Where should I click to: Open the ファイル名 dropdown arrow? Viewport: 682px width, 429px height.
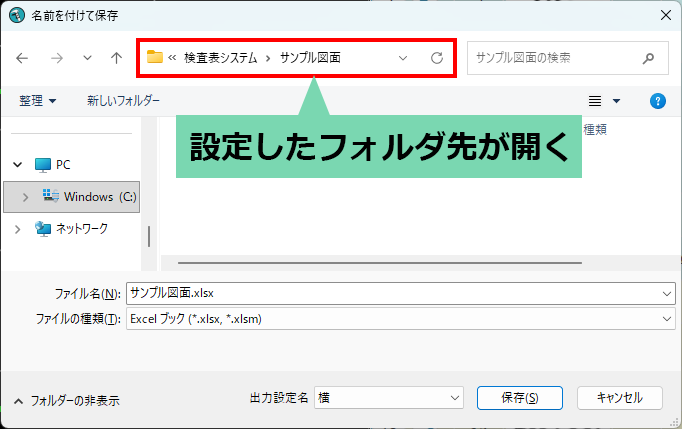pos(667,294)
